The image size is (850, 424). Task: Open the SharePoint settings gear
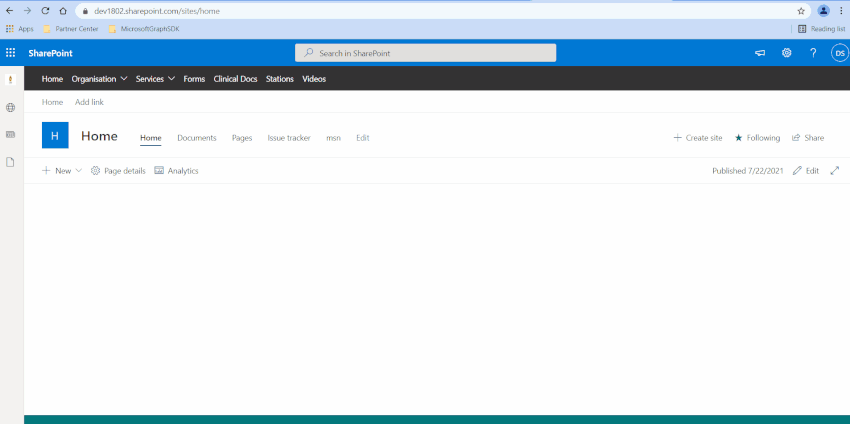[787, 53]
